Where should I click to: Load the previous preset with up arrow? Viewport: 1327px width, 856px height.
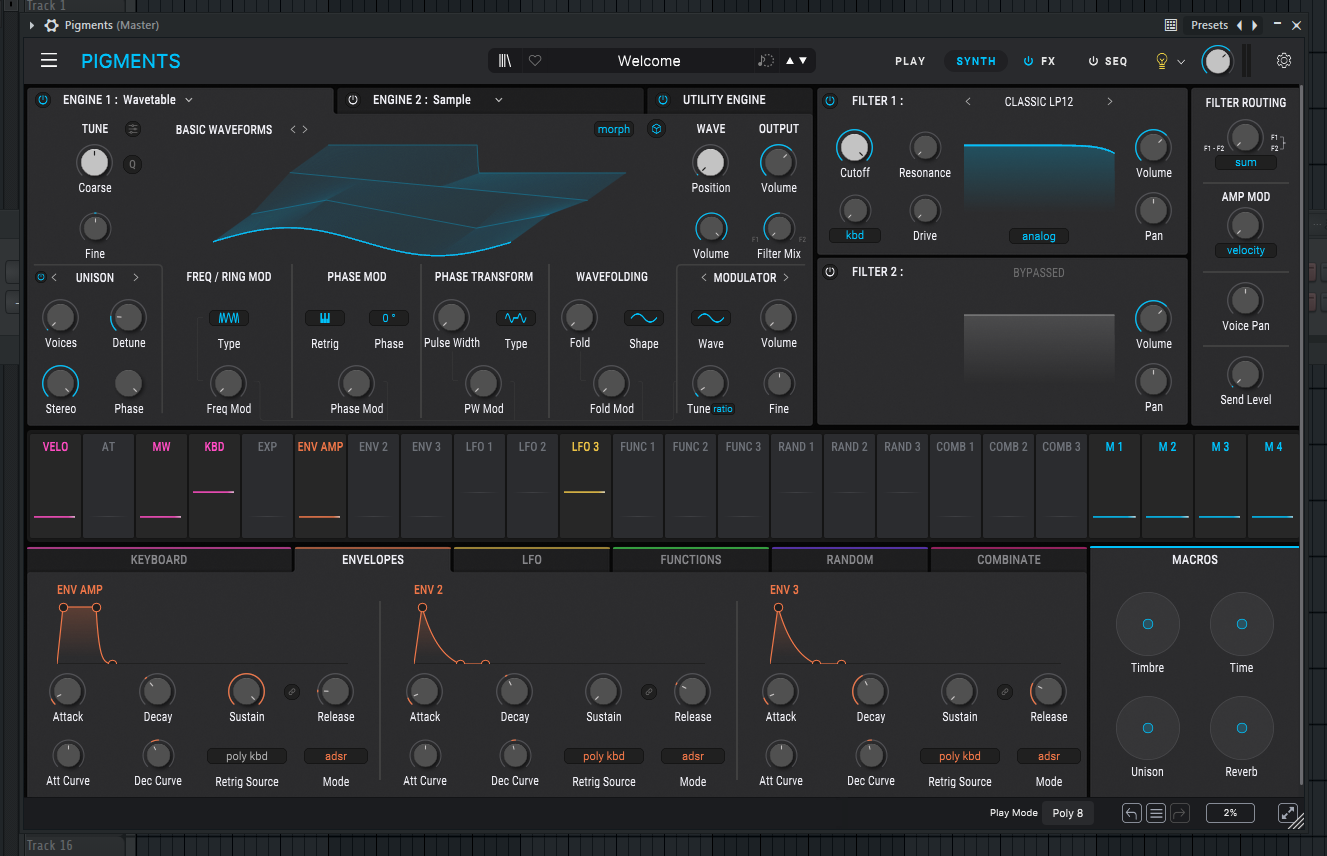pyautogui.click(x=790, y=61)
